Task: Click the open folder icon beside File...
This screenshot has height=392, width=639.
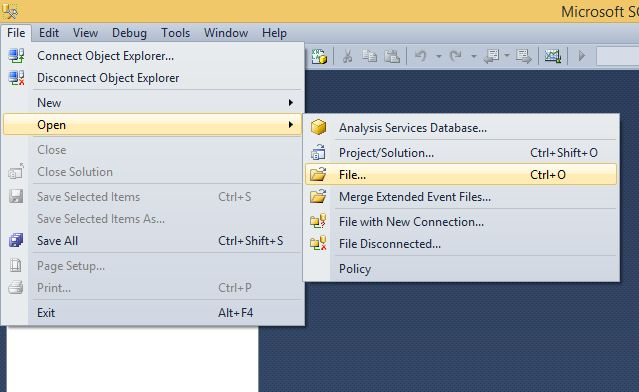Action: [x=318, y=174]
